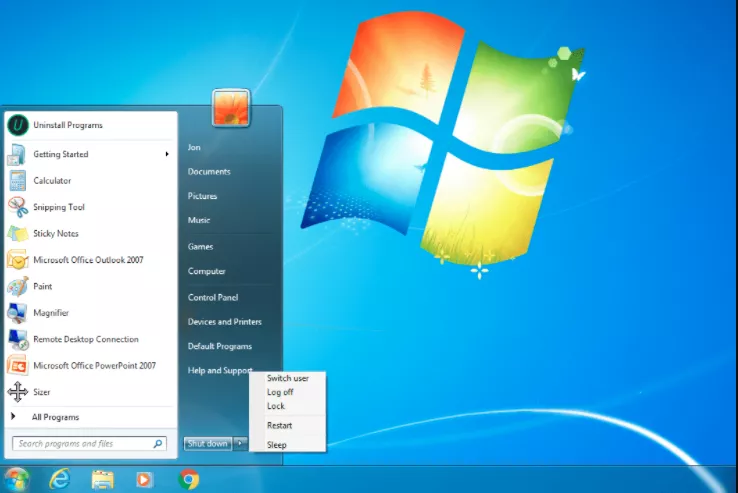Open Google Chrome from taskbar
Image resolution: width=738 pixels, height=493 pixels.
pos(189,480)
